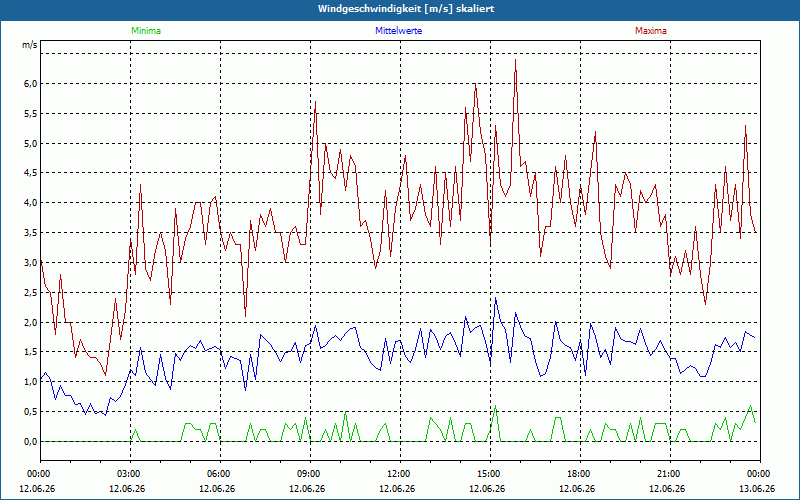Image resolution: width=800 pixels, height=500 pixels.
Task: Click the blue Mittelwerte peak just after 15:00
Action: coord(495,298)
